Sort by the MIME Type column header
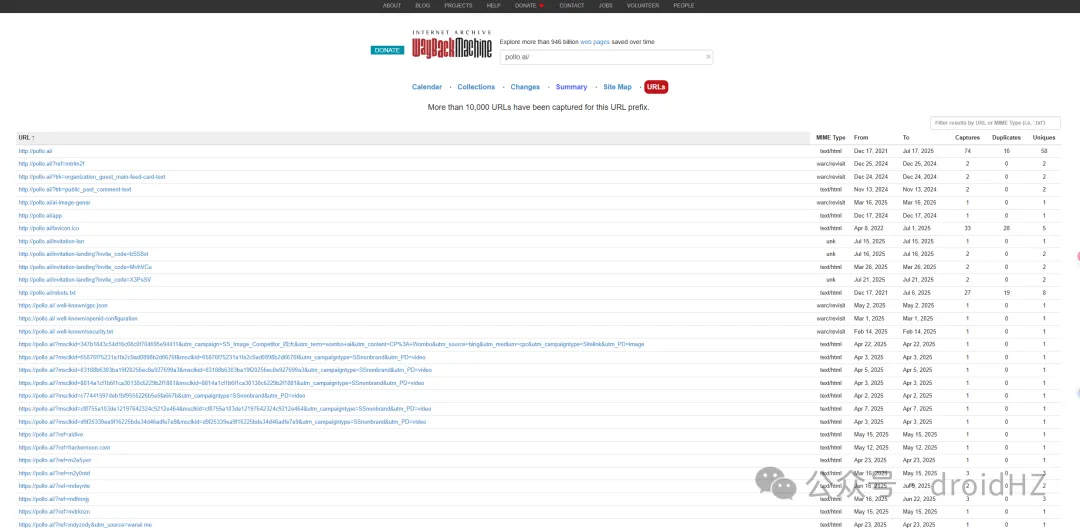This screenshot has height=528, width=1080. [x=830, y=137]
